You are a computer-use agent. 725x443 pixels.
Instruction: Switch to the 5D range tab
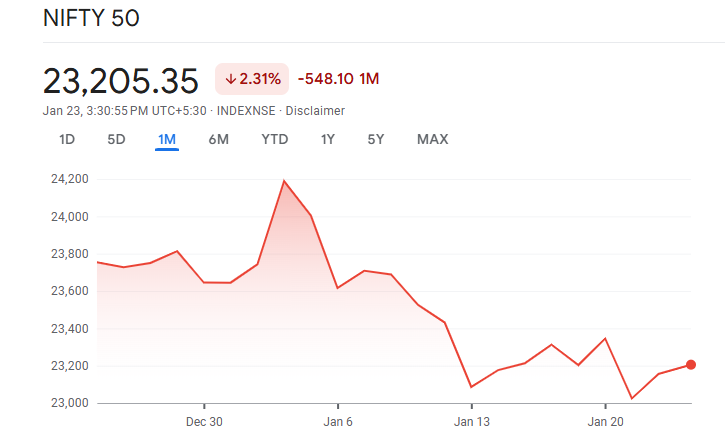[116, 139]
